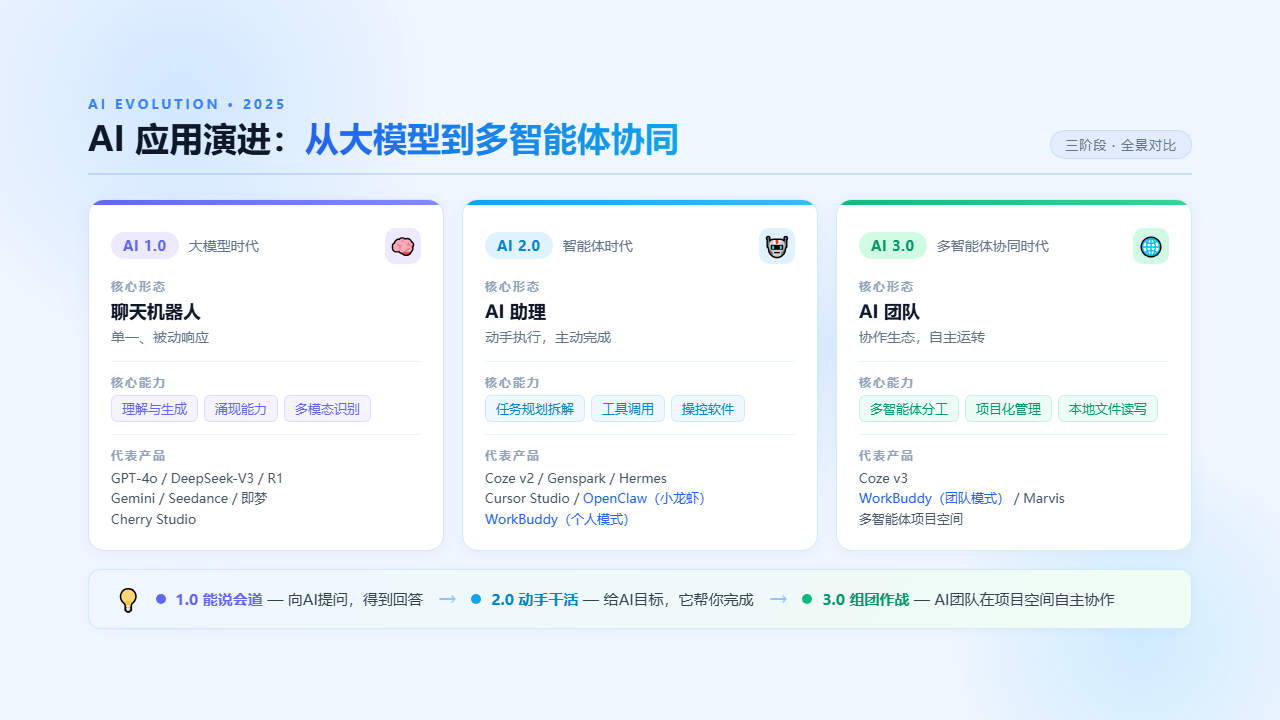Viewport: 1280px width, 720px height.
Task: Click the 3.0 组团作战 label
Action: (x=866, y=600)
